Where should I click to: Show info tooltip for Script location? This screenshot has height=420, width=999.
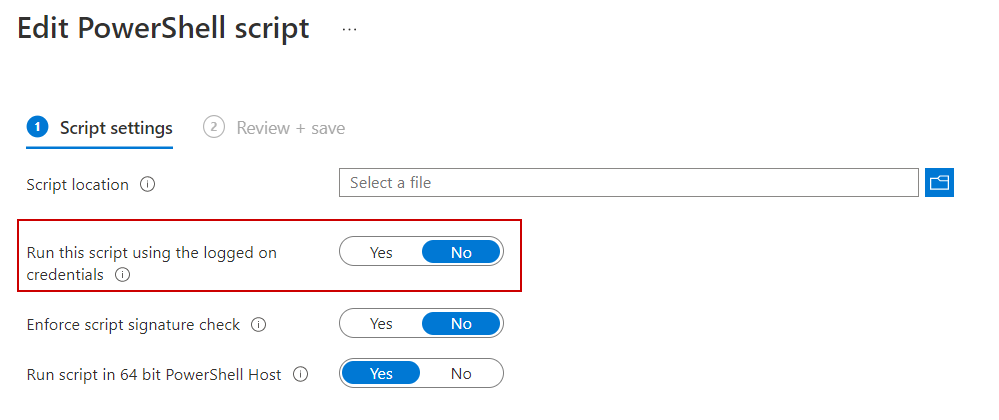[x=147, y=185]
